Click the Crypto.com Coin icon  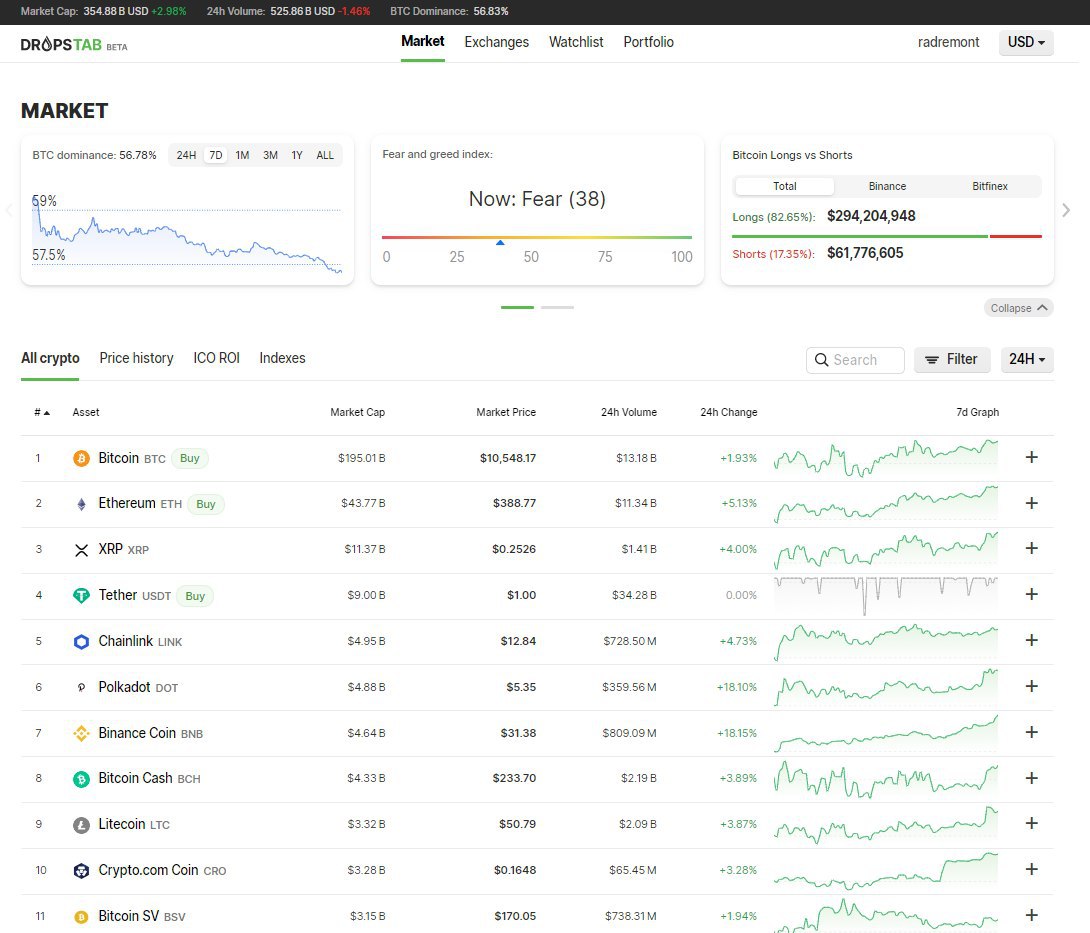tap(81, 871)
